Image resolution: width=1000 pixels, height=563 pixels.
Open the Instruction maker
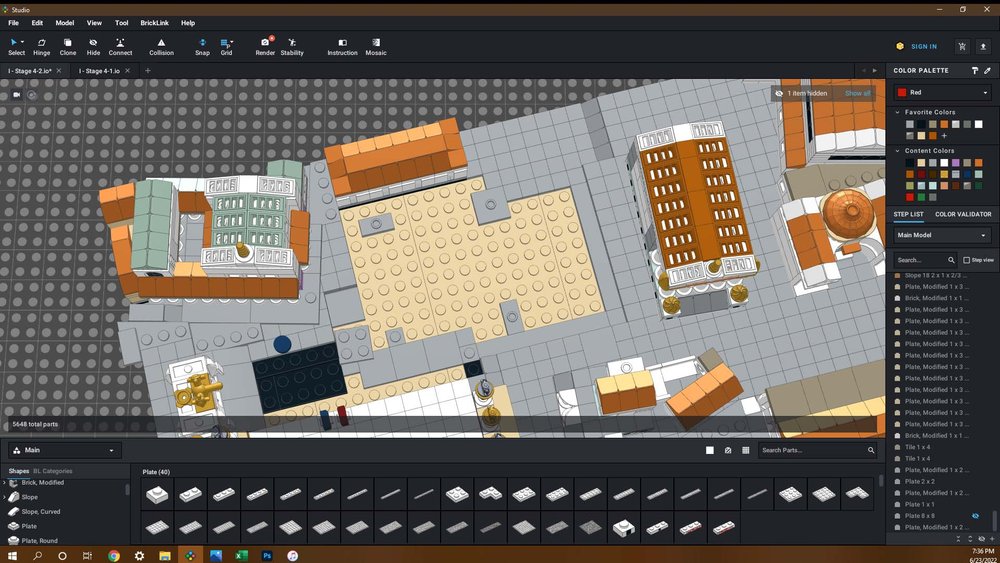(x=342, y=47)
